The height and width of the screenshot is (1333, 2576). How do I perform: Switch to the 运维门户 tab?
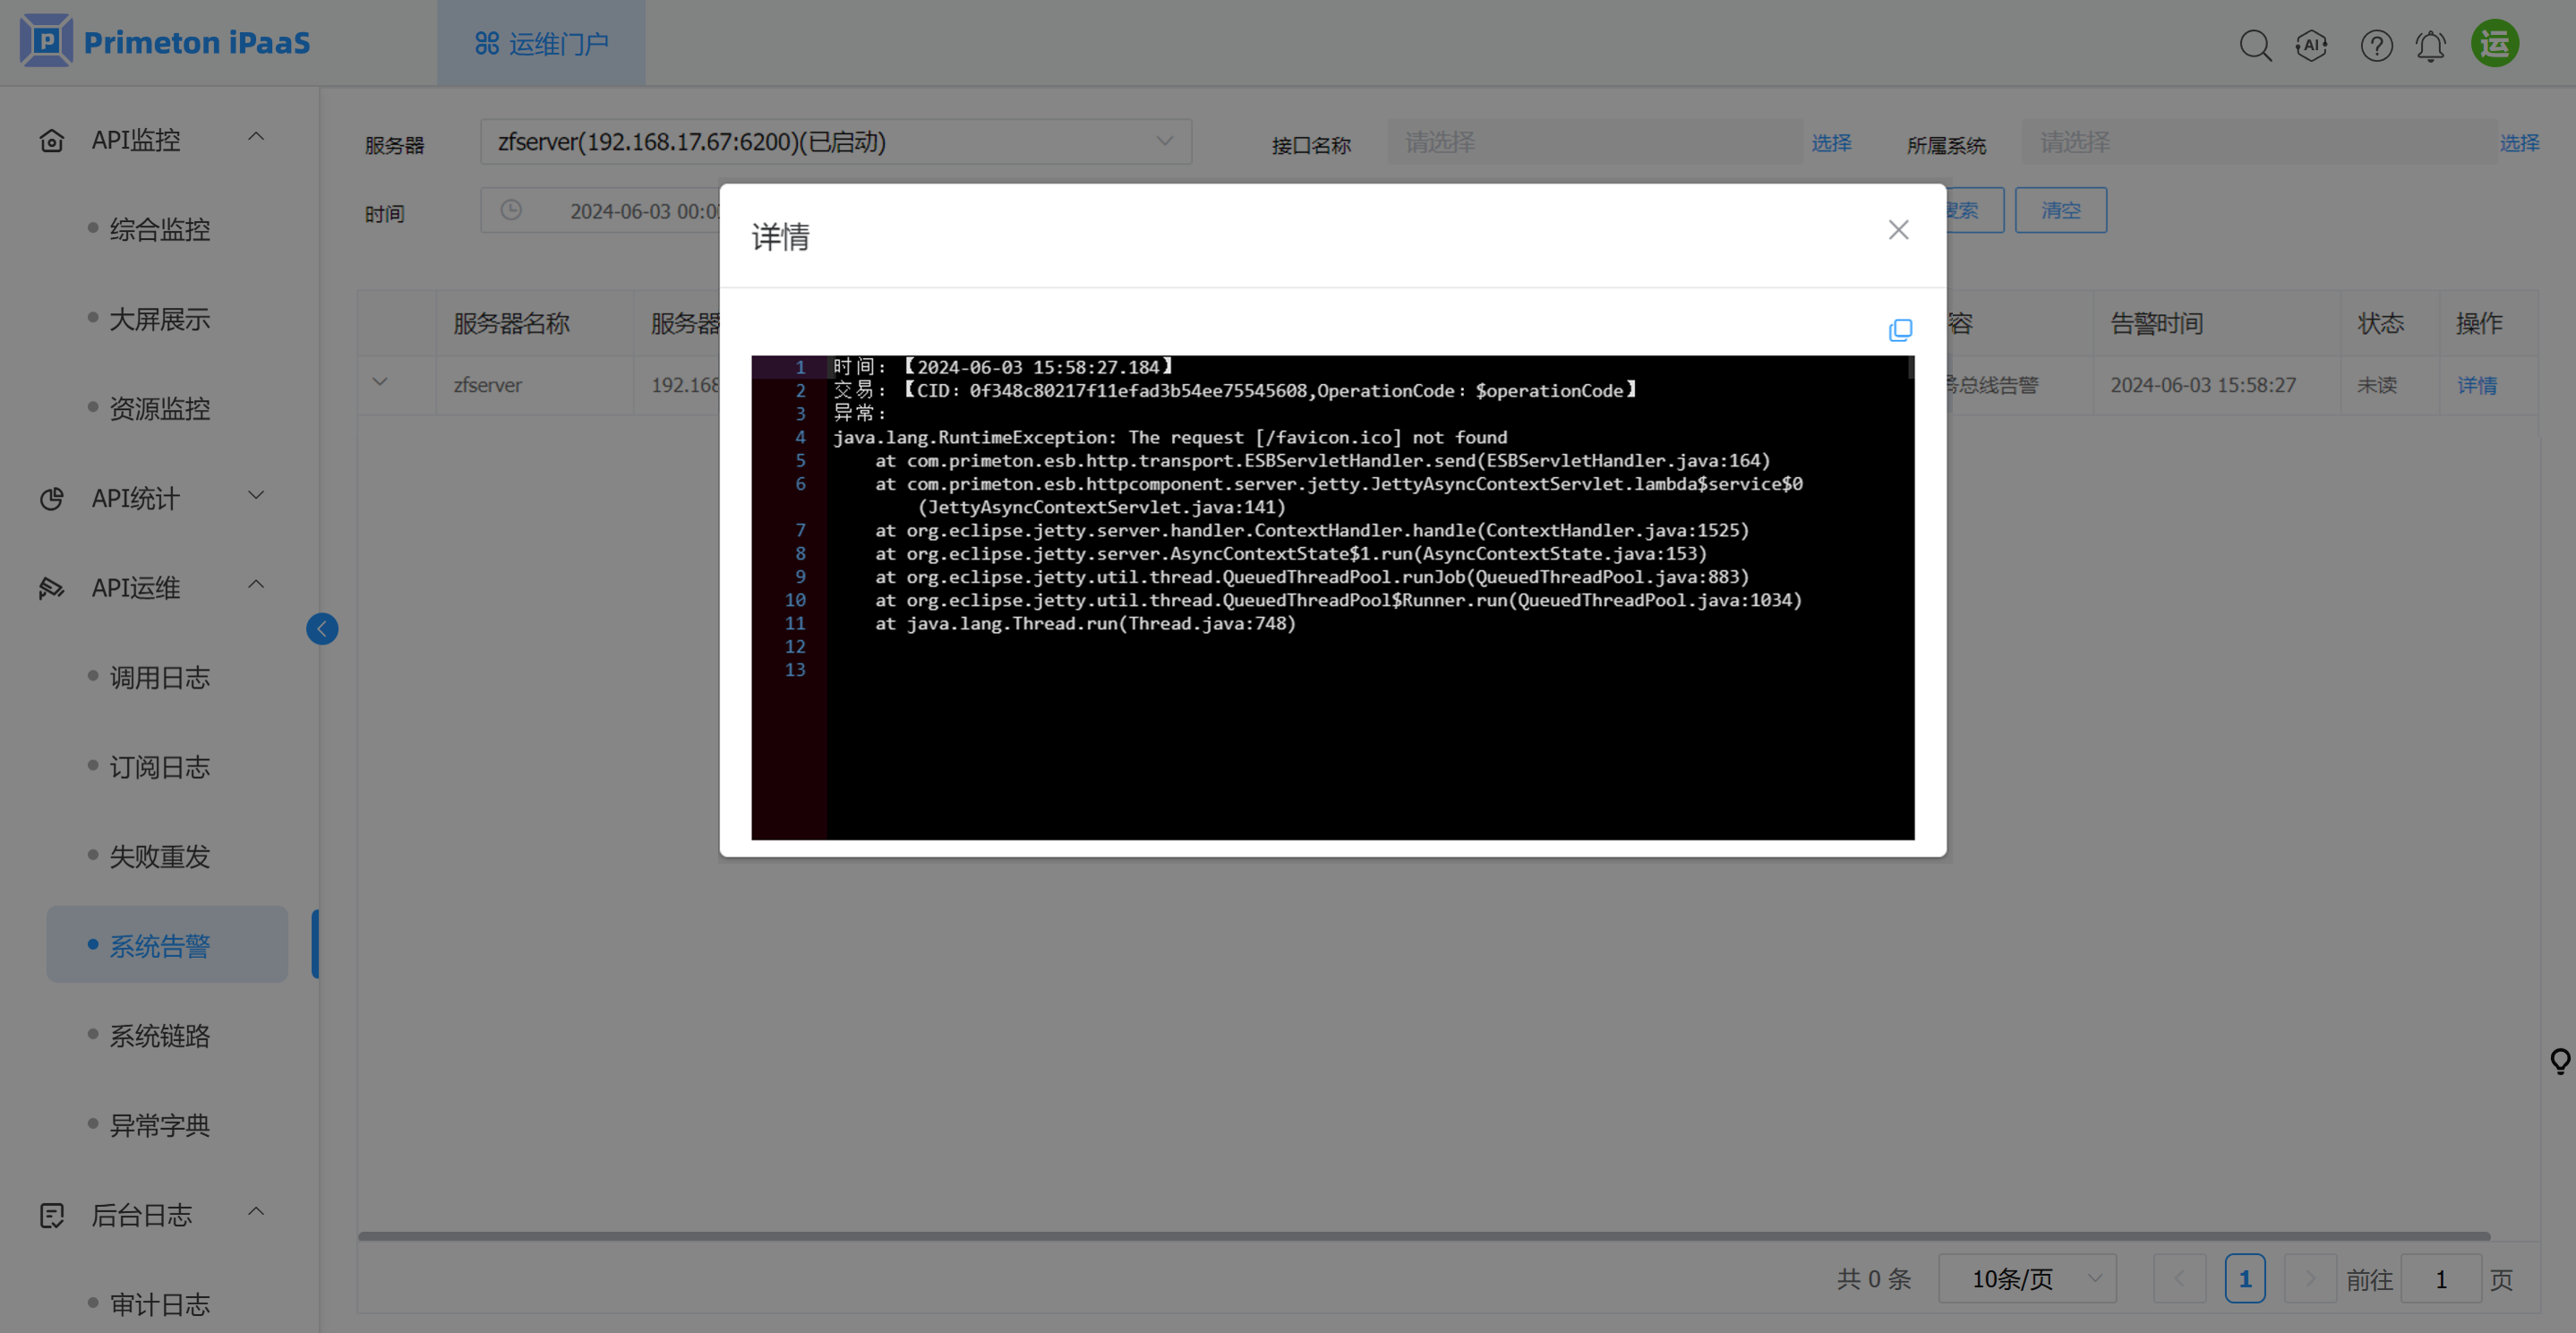click(x=541, y=44)
